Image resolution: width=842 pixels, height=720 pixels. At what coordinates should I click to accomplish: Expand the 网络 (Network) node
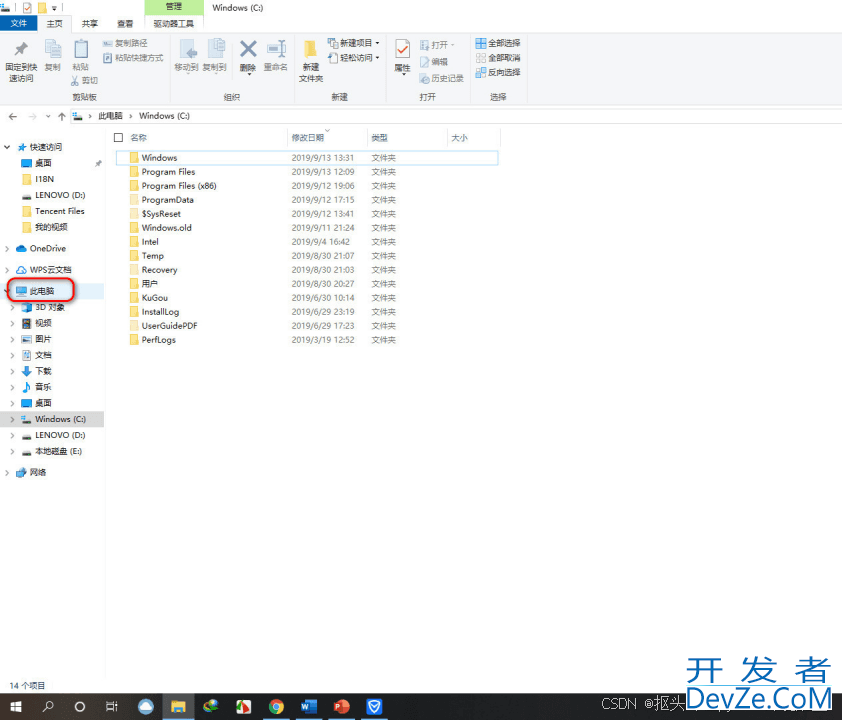(7, 473)
